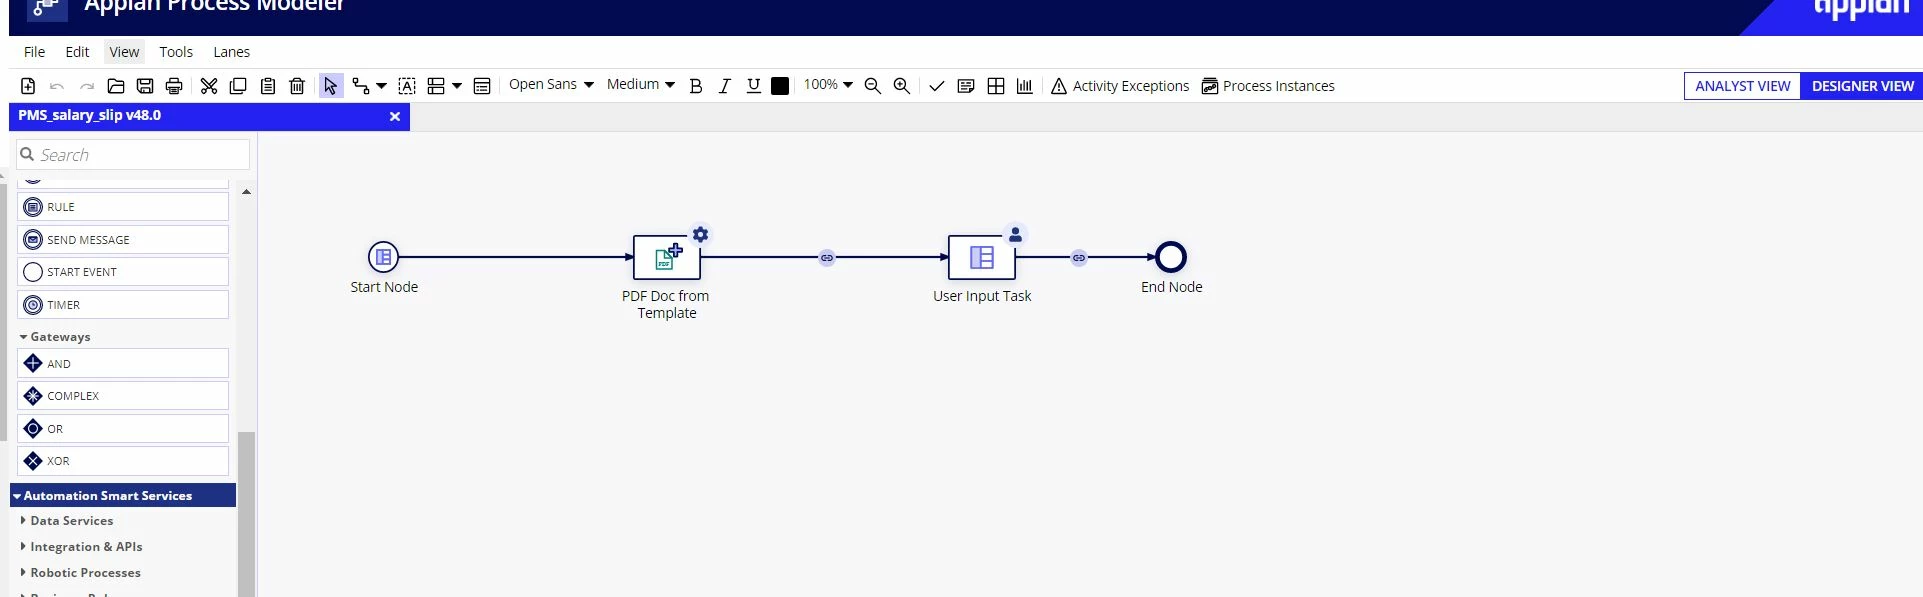Select the START EVENT palette item
Screen dimensions: 1923x597
(123, 272)
